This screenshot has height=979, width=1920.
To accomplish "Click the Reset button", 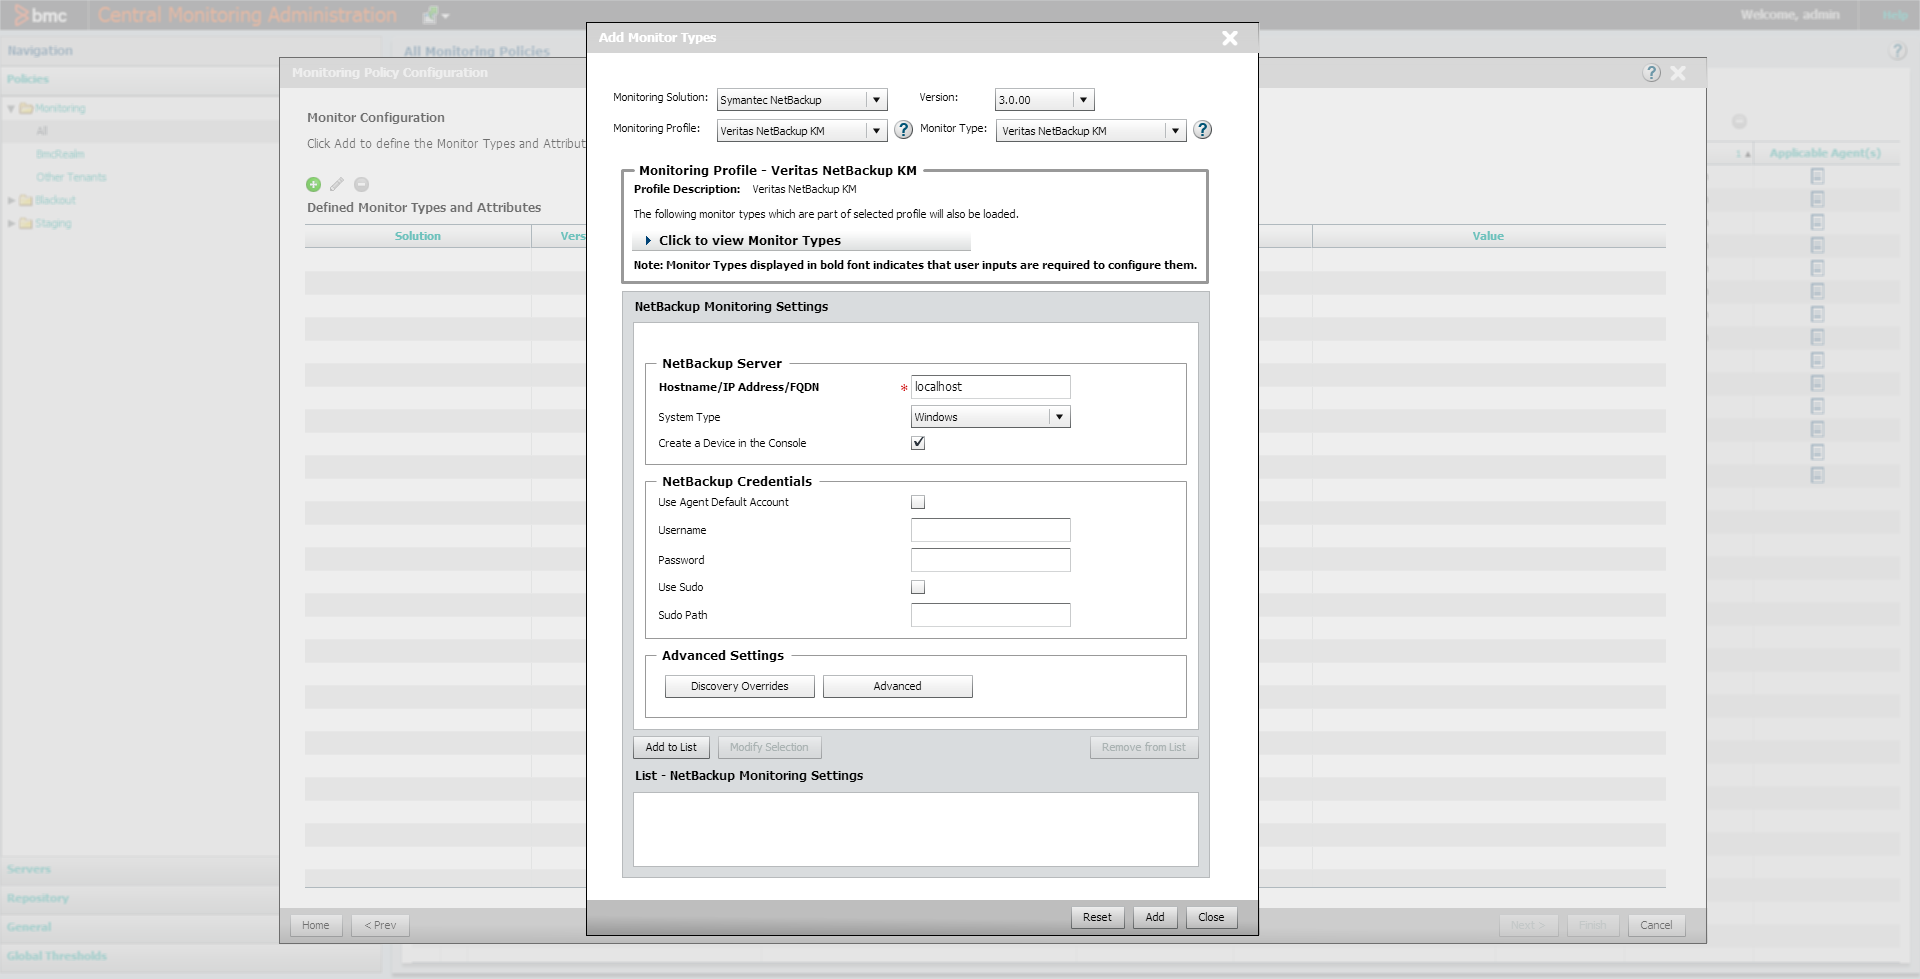I will point(1097,917).
